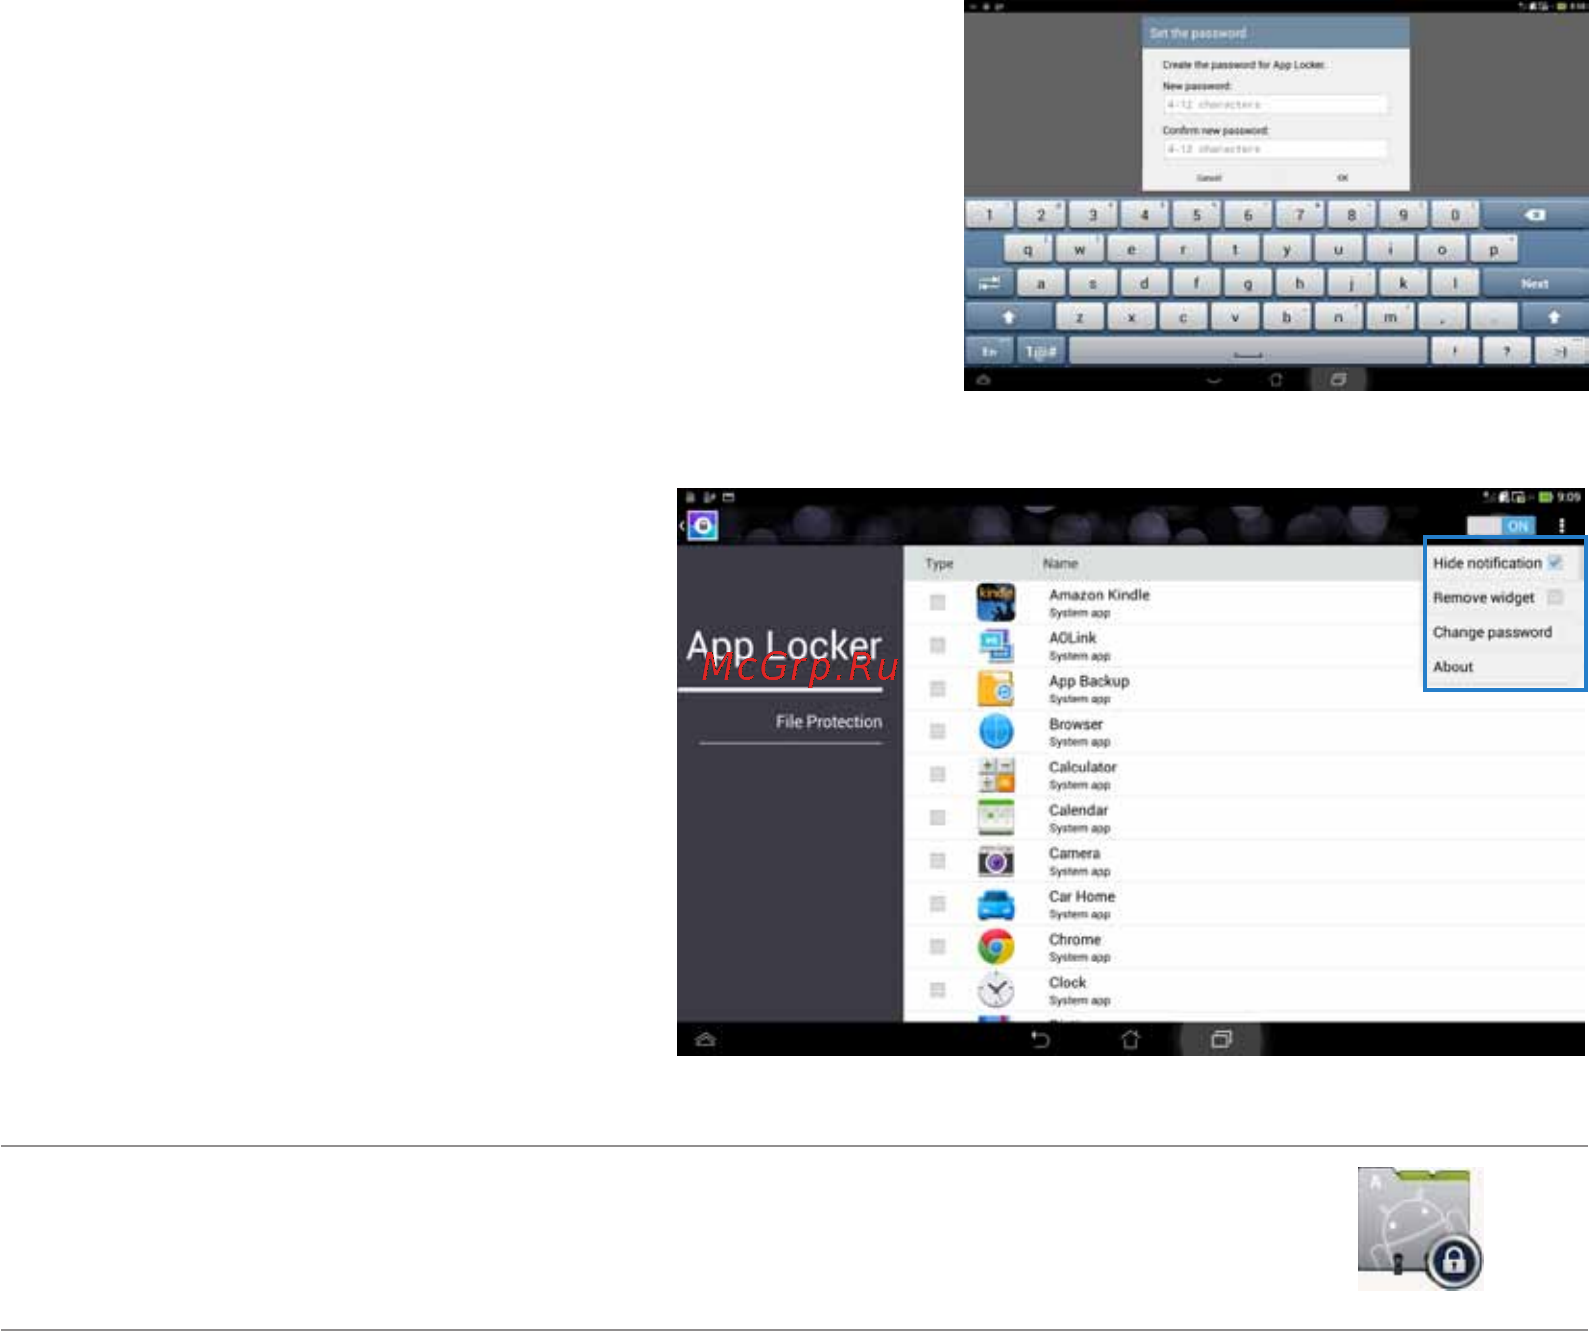Tap Cancel in Set the password dialog

coord(1209,178)
